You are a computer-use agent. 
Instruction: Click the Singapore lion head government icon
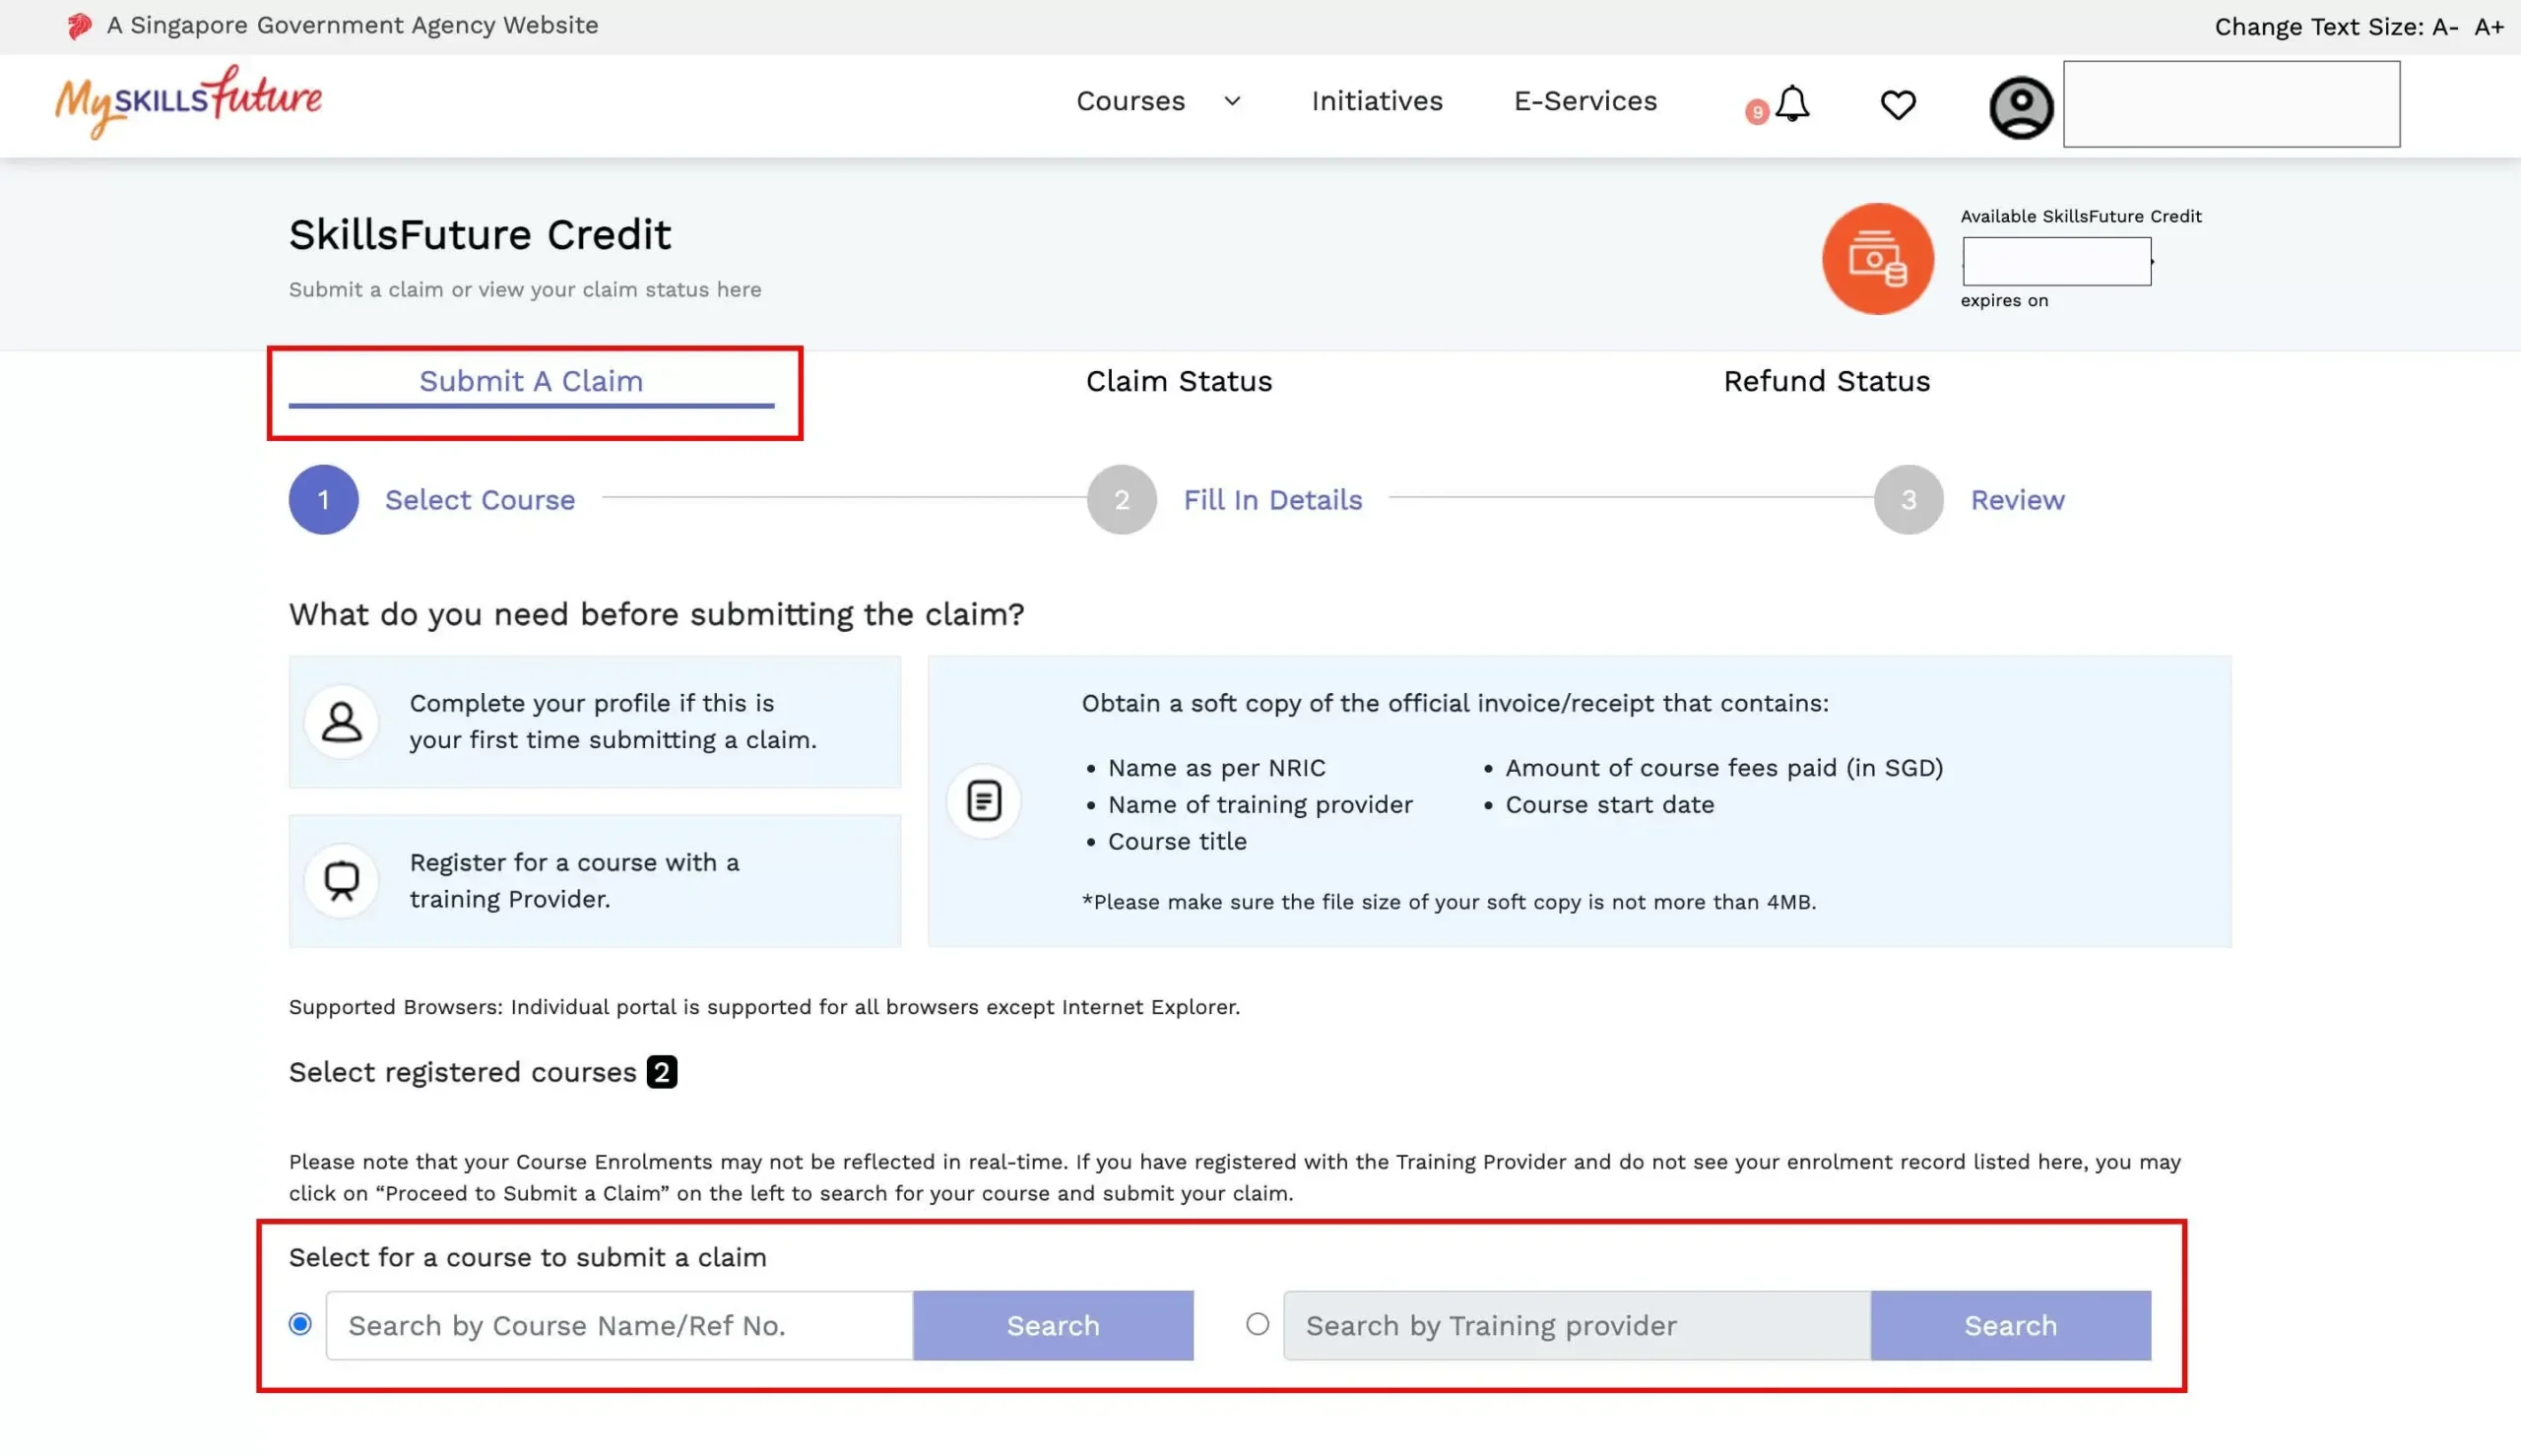coord(79,26)
